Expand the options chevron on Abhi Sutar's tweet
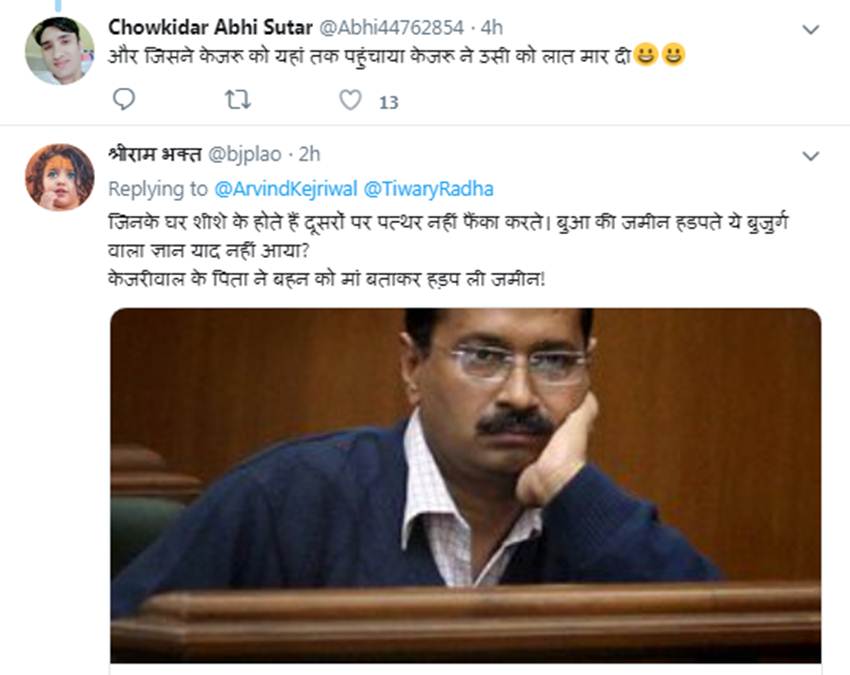850x675 pixels. coord(811,30)
